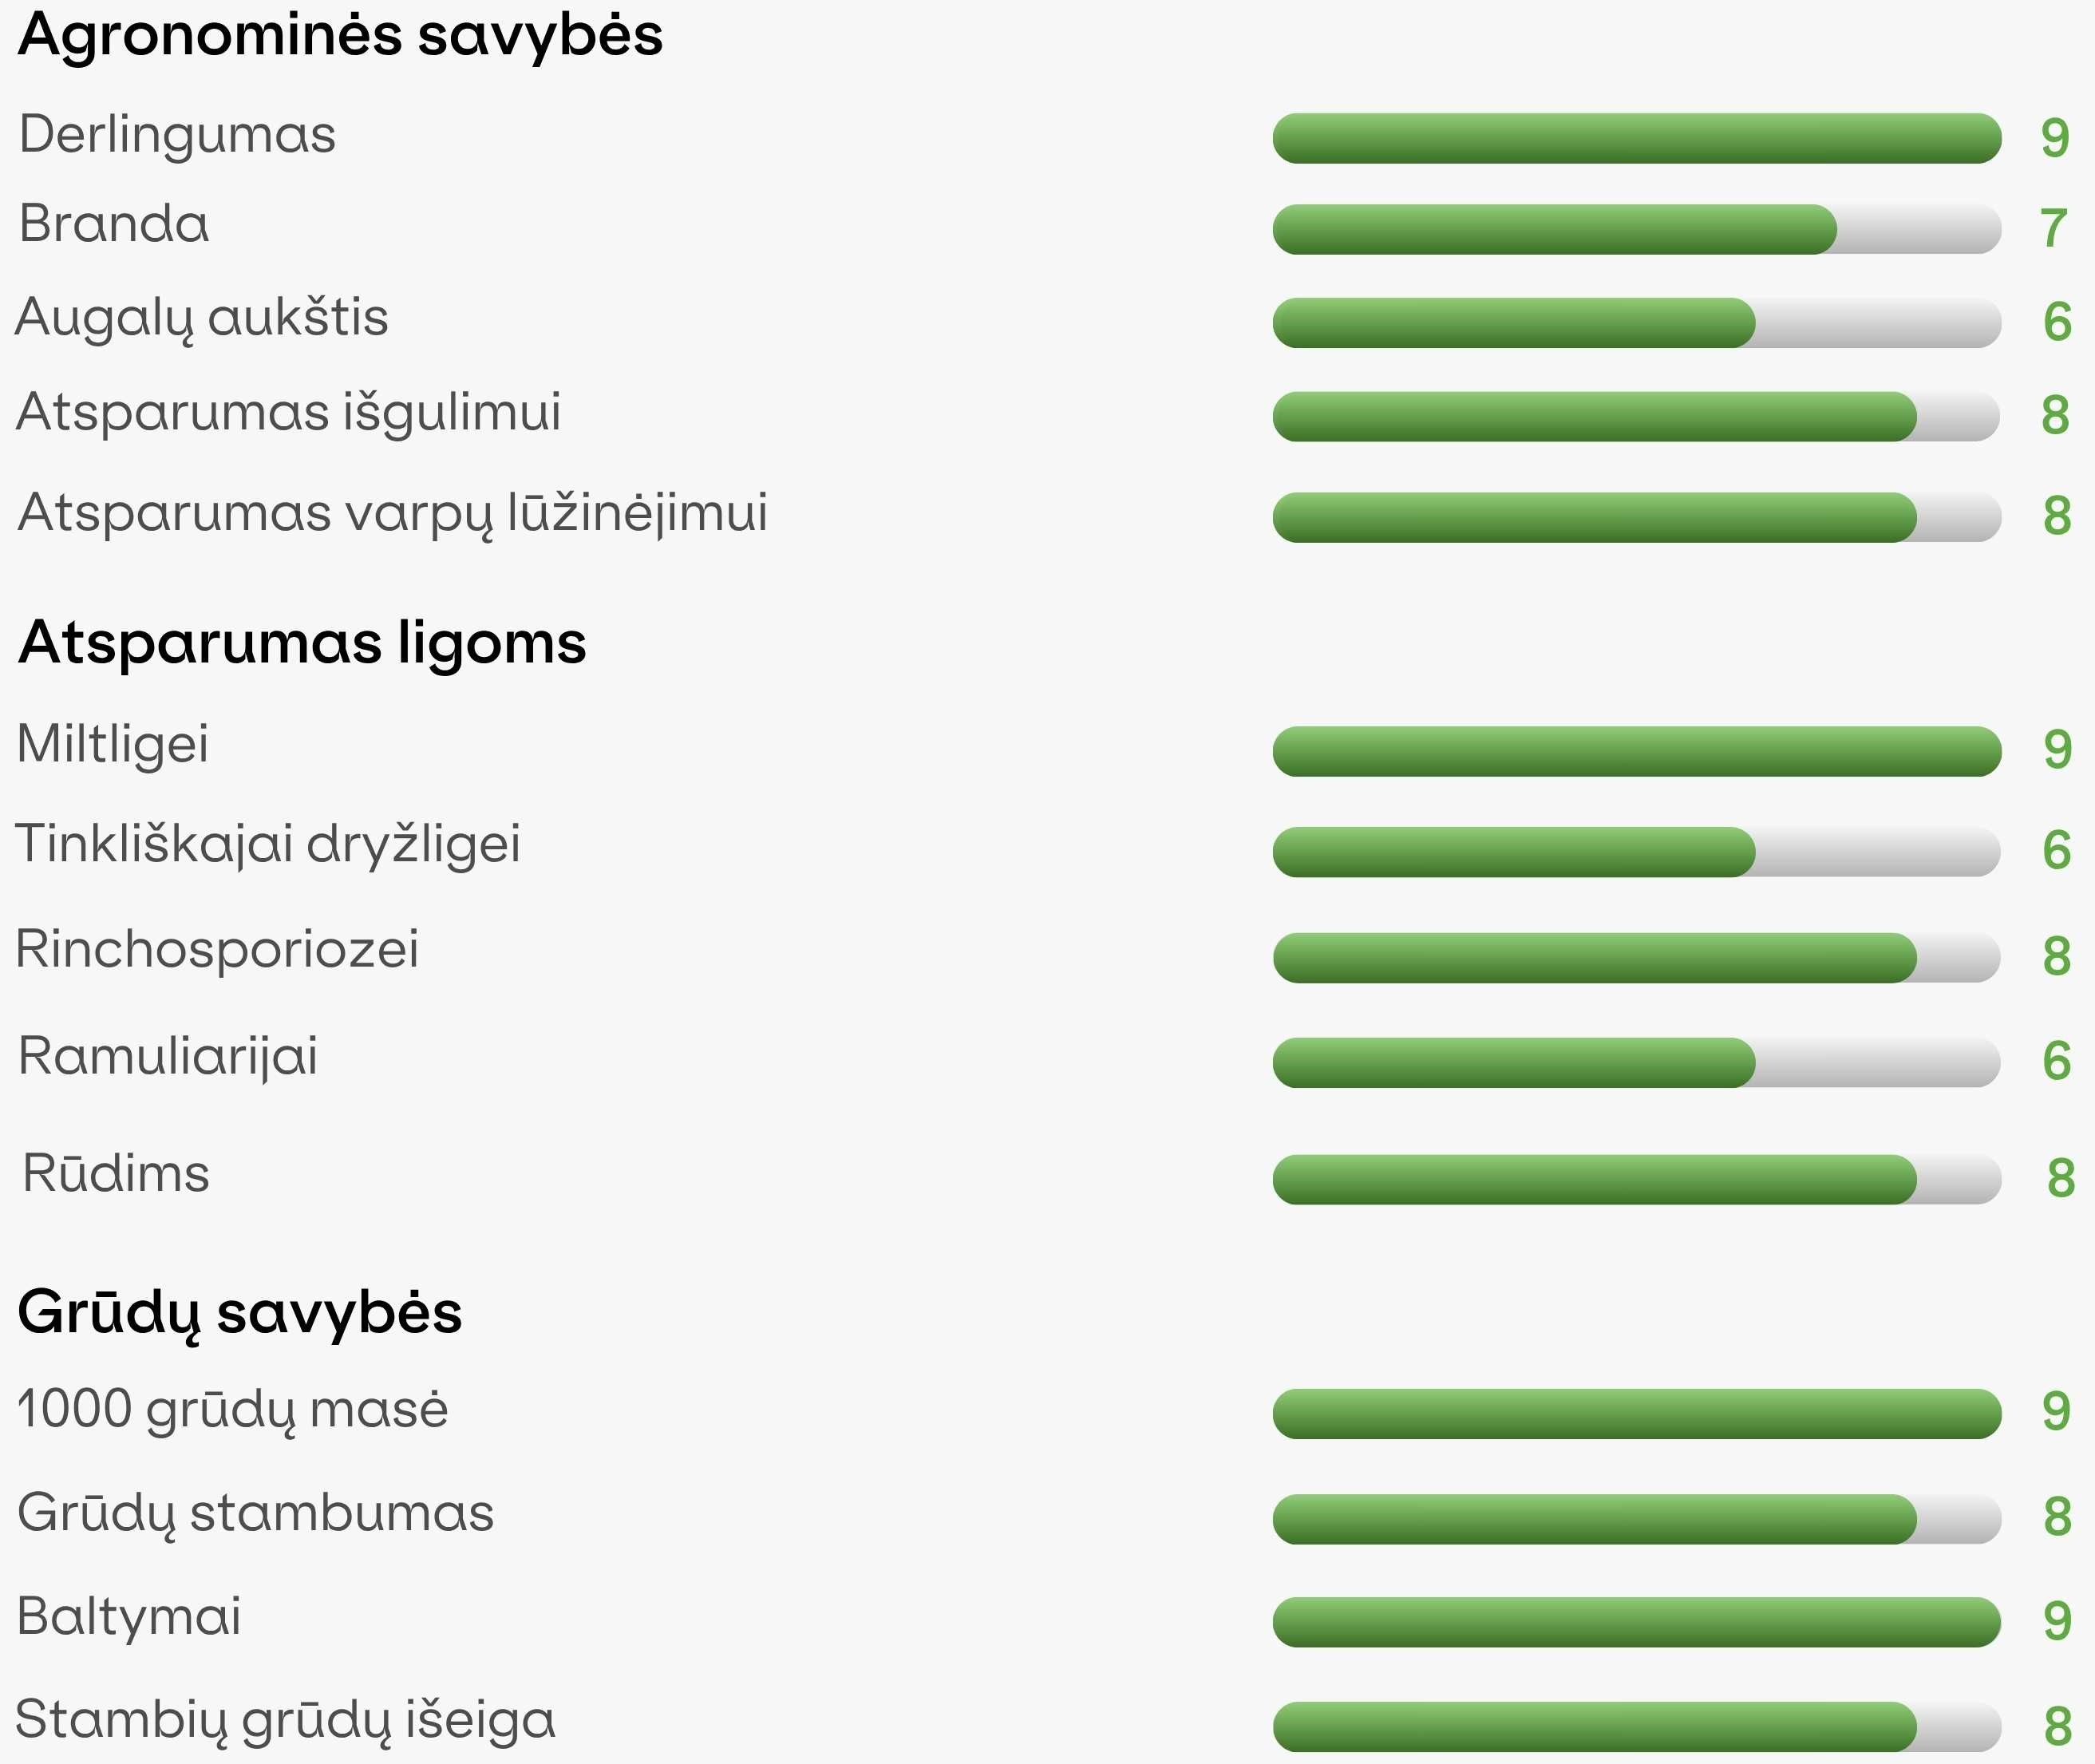Image resolution: width=2095 pixels, height=1764 pixels.
Task: Click the Rinchosporiozei rating bar
Action: click(x=1636, y=957)
